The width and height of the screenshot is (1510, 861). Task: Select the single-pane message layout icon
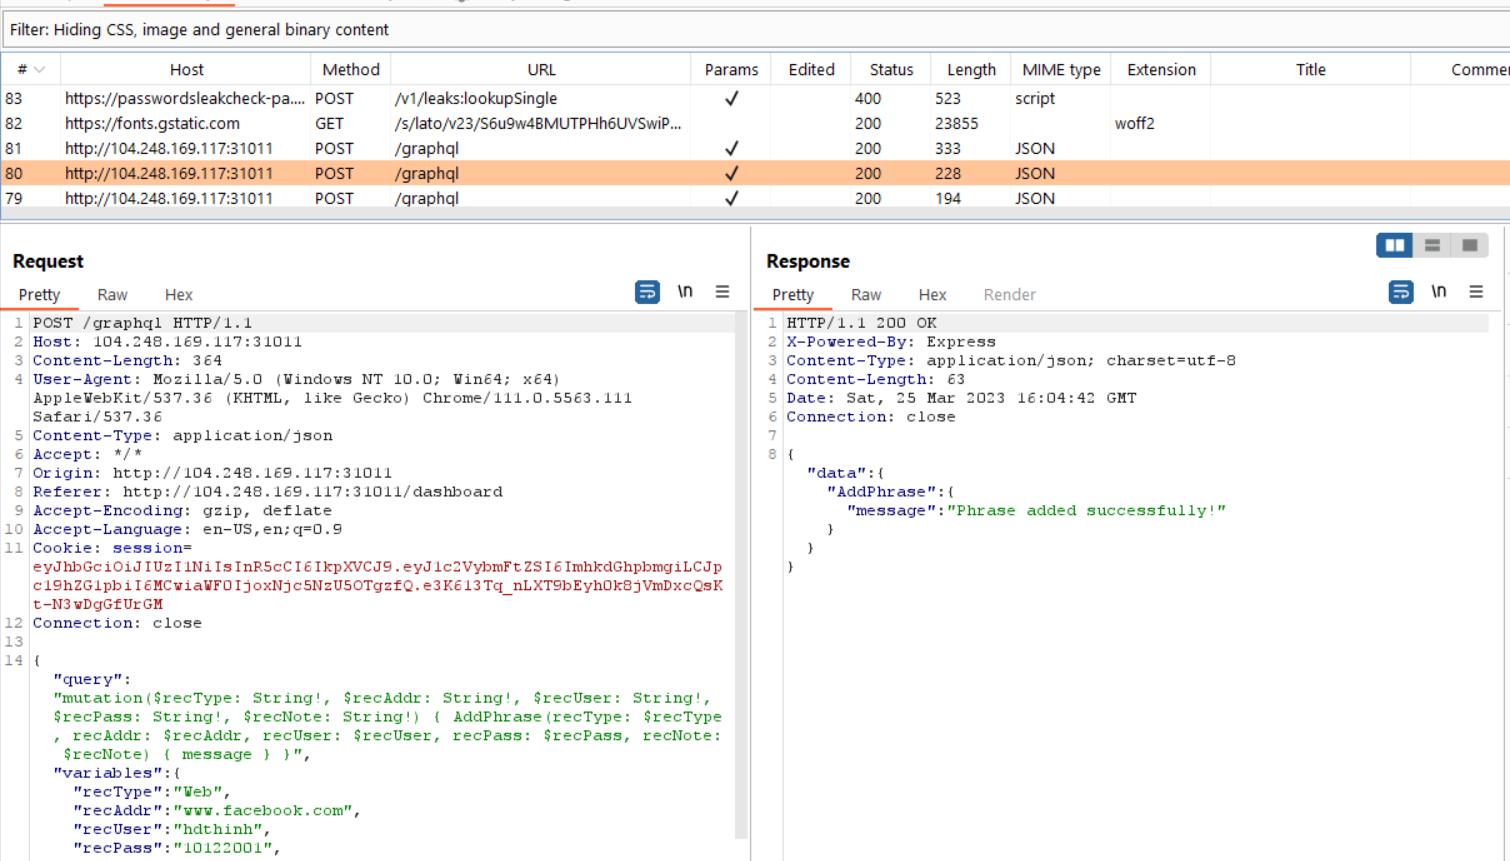1469,244
